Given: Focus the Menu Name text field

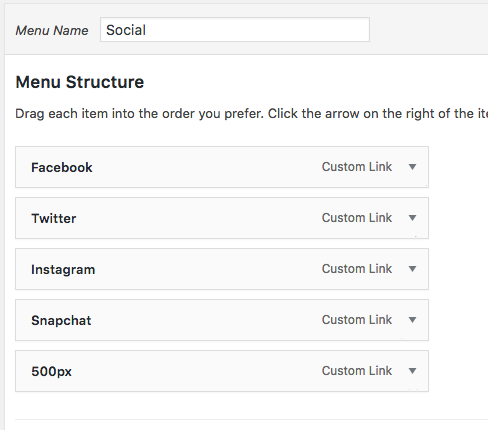Looking at the screenshot, I should (235, 30).
